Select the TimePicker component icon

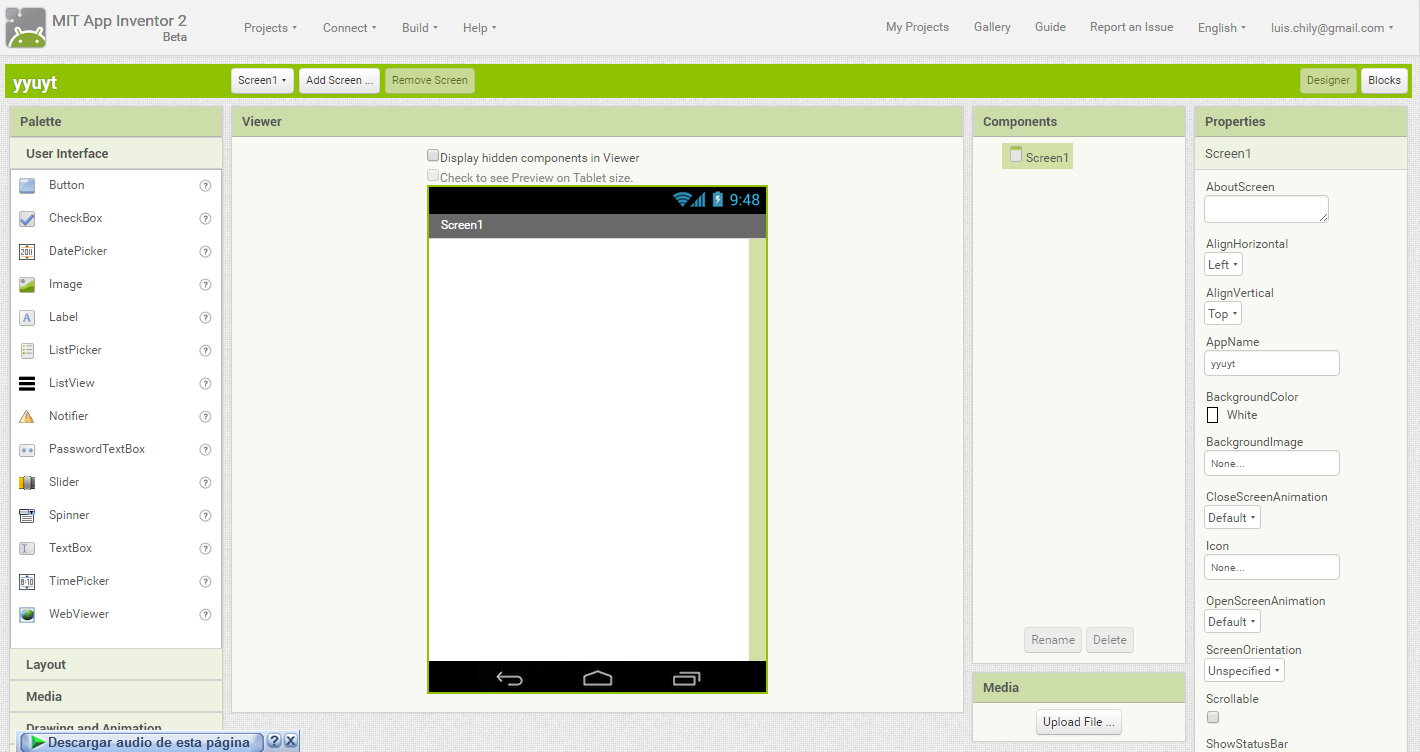coord(26,581)
